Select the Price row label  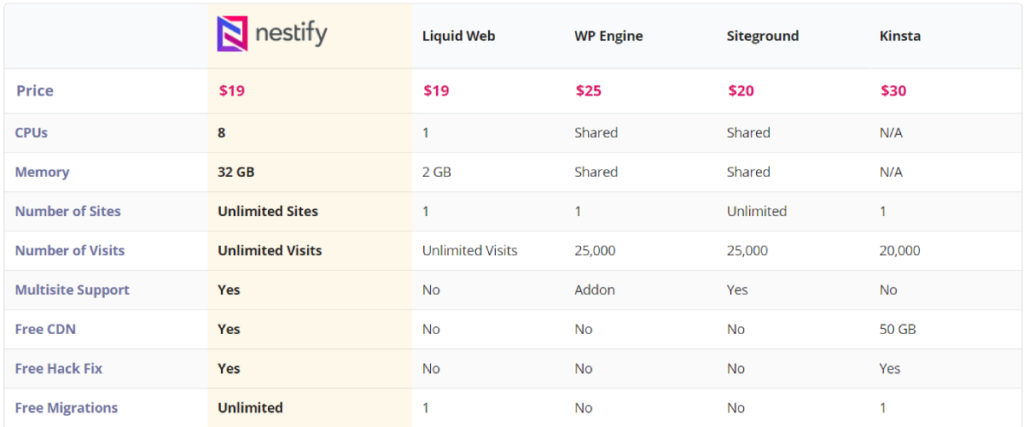35,91
